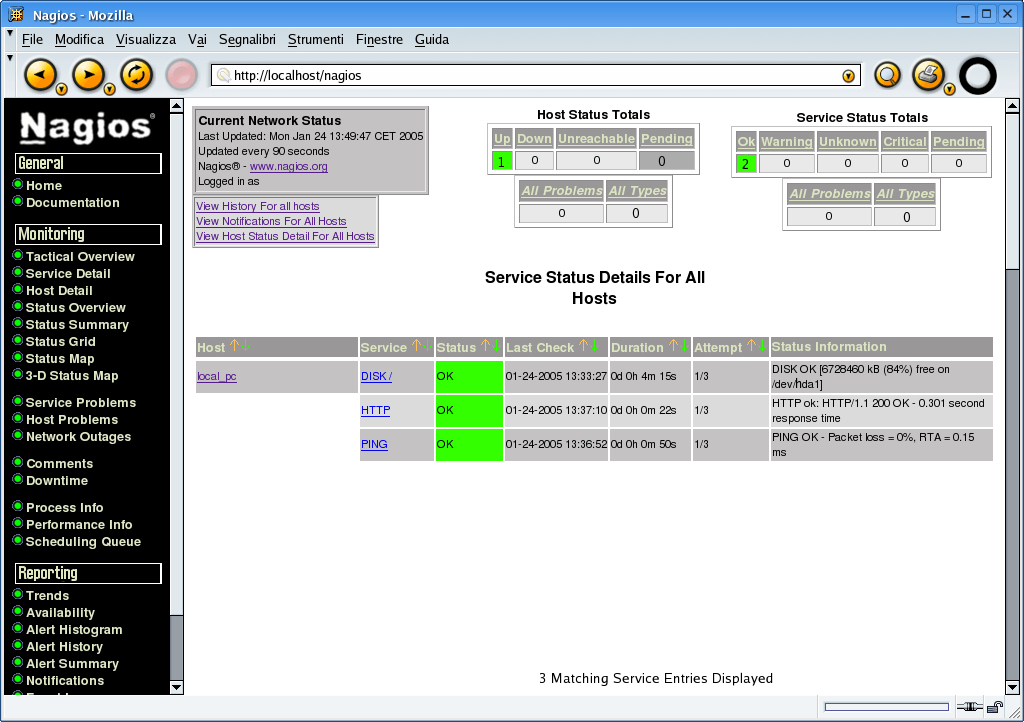This screenshot has height=722, width=1024.
Task: Follow the www.nagios.org link
Action: pyautogui.click(x=289, y=166)
